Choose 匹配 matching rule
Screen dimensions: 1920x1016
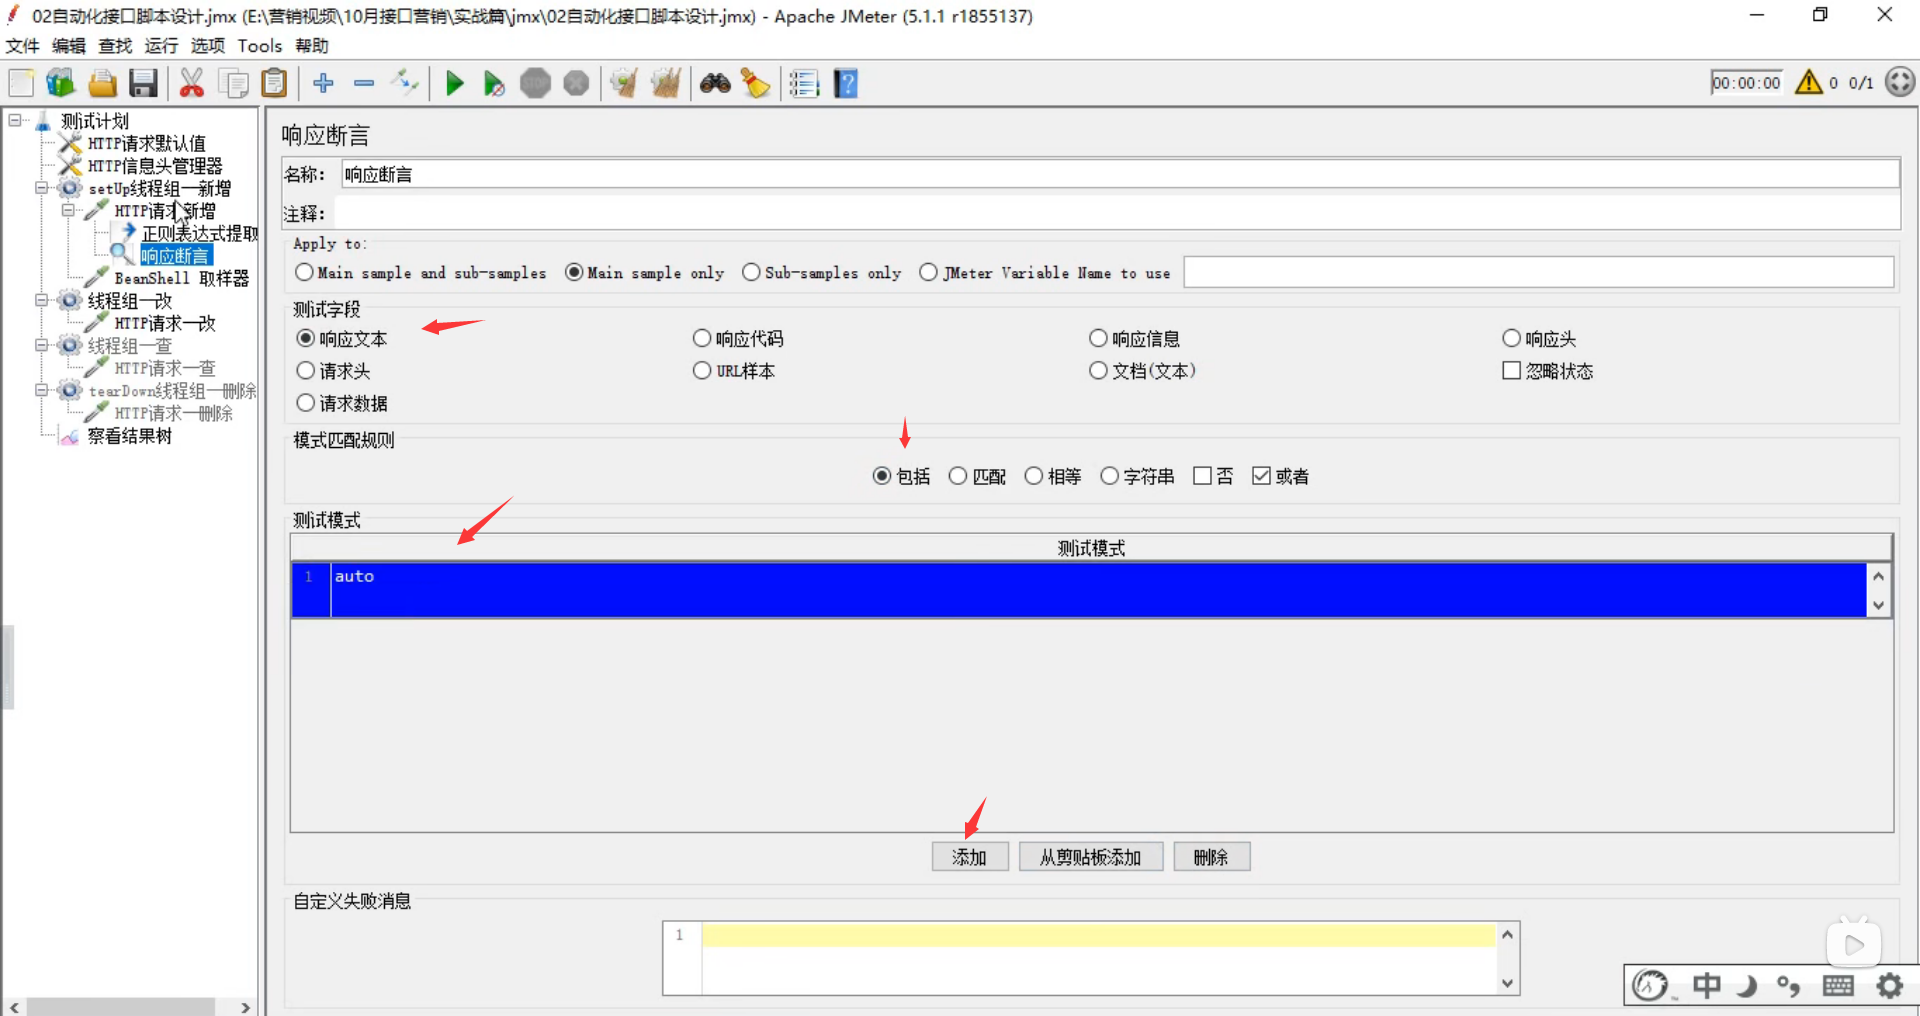coord(978,476)
